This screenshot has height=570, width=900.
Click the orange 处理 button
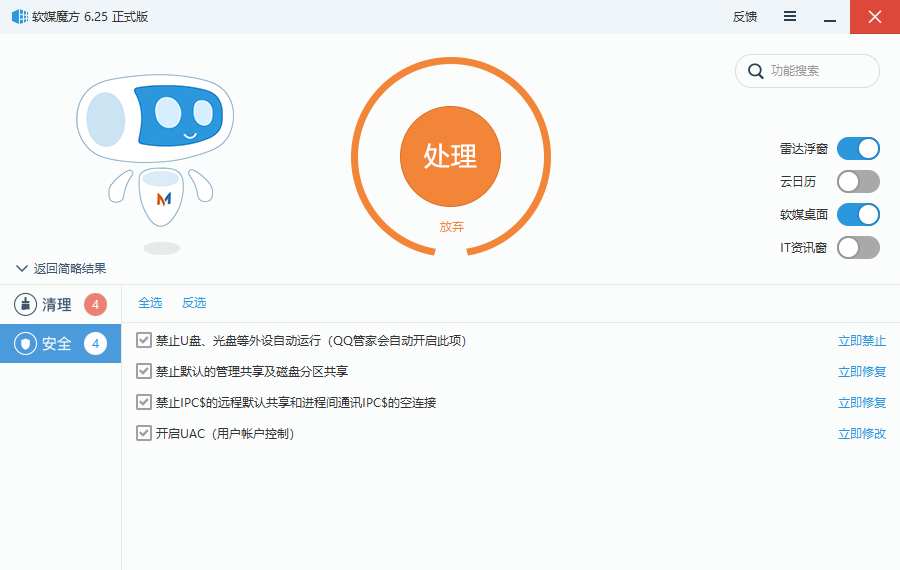click(x=451, y=156)
